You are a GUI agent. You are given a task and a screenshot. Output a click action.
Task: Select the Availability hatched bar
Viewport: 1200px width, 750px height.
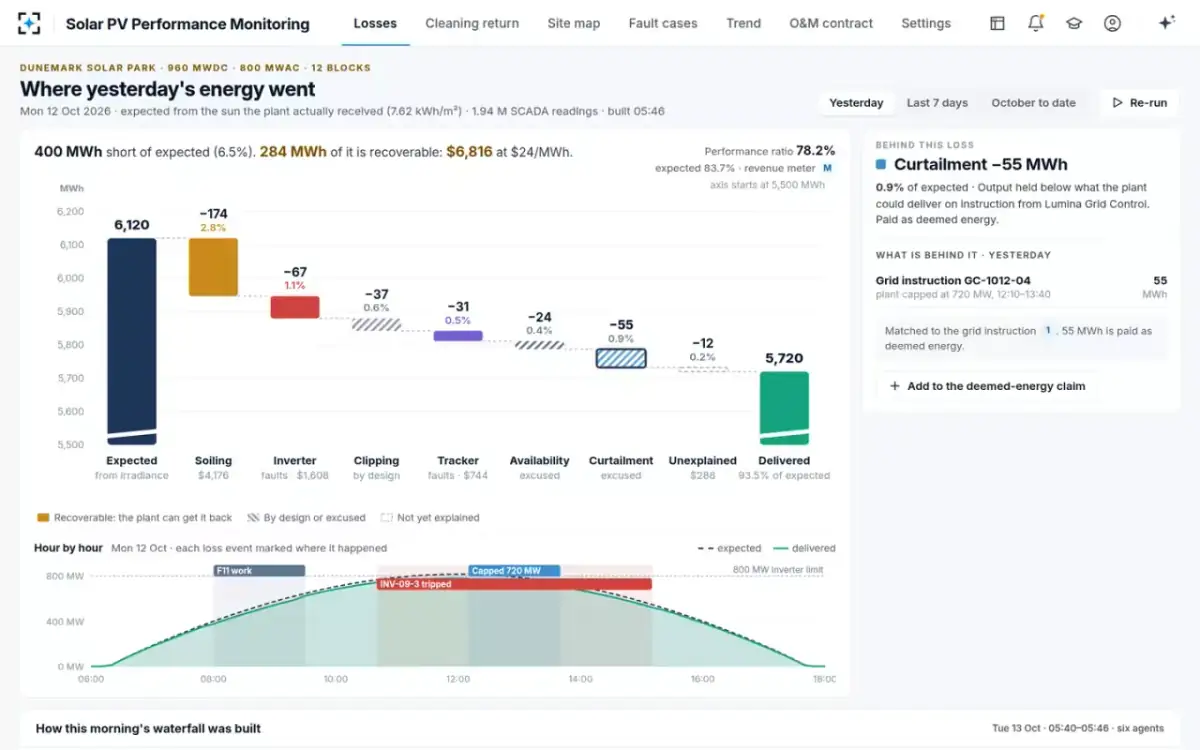(x=540, y=345)
